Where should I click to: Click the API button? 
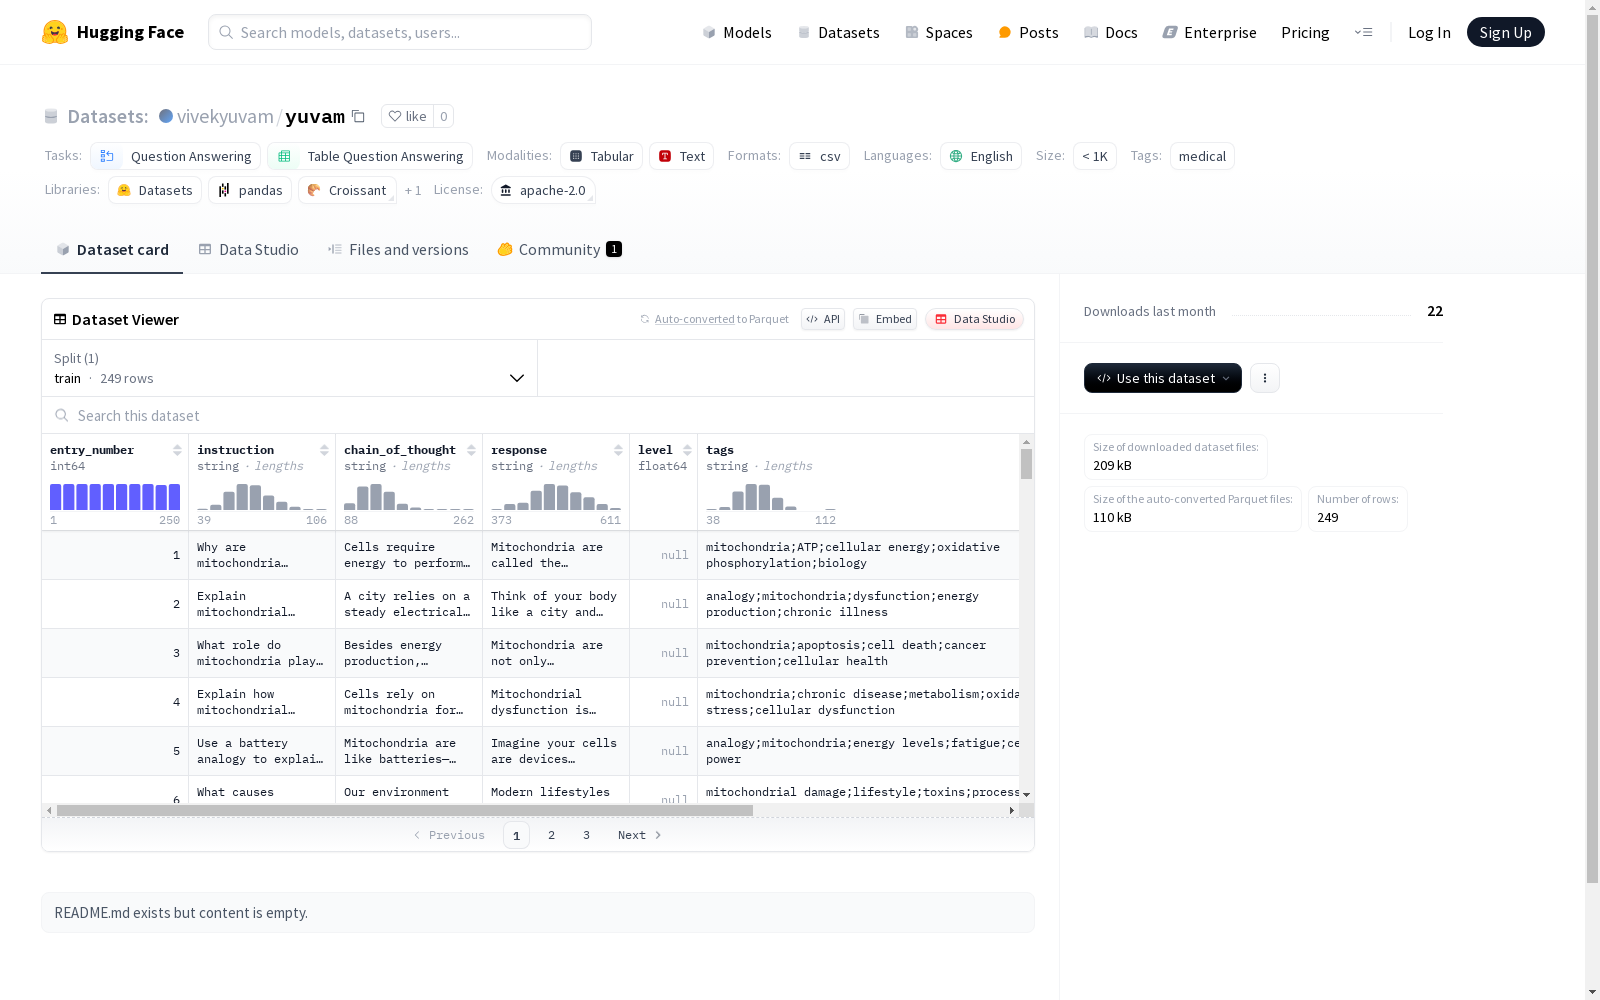(823, 319)
